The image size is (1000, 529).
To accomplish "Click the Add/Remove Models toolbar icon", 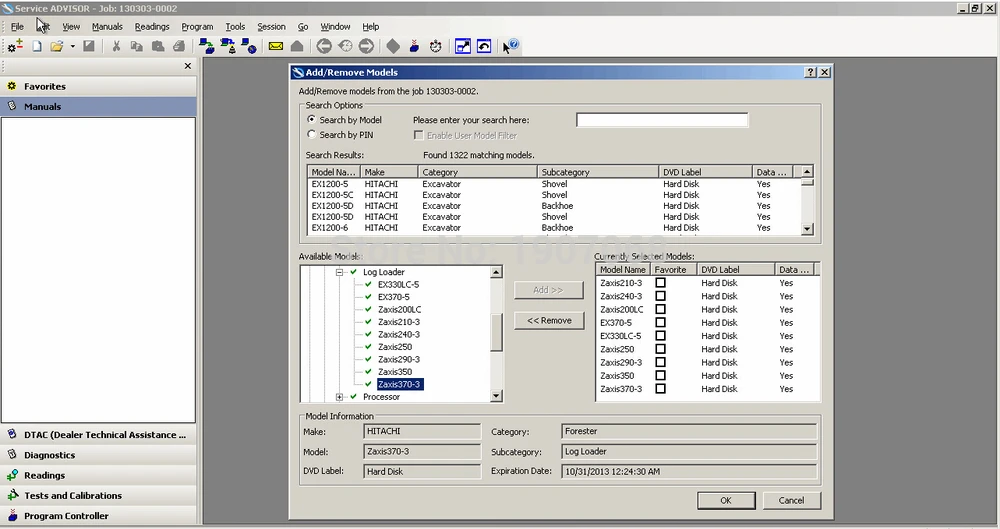I will [x=15, y=46].
